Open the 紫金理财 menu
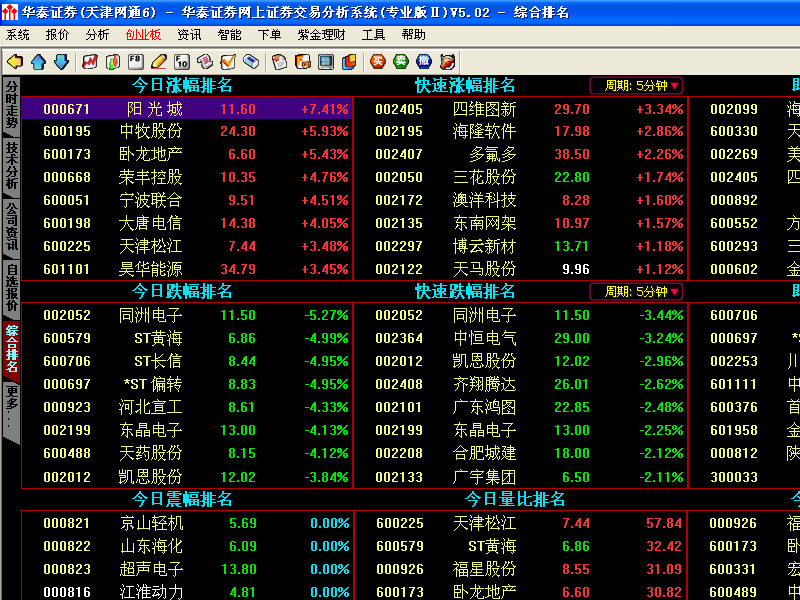The width and height of the screenshot is (800, 600). click(x=321, y=35)
